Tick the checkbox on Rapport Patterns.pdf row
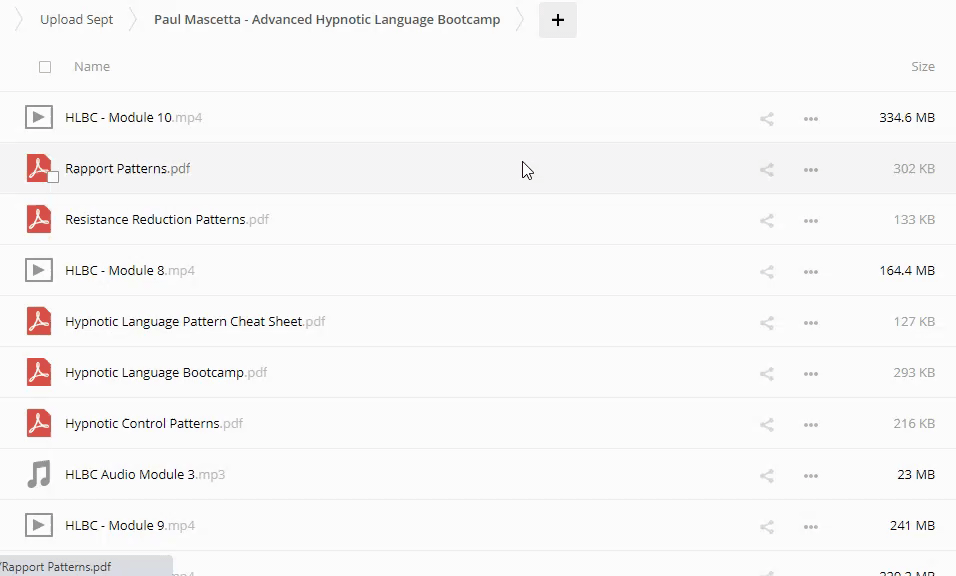The width and height of the screenshot is (956, 576). (54, 177)
